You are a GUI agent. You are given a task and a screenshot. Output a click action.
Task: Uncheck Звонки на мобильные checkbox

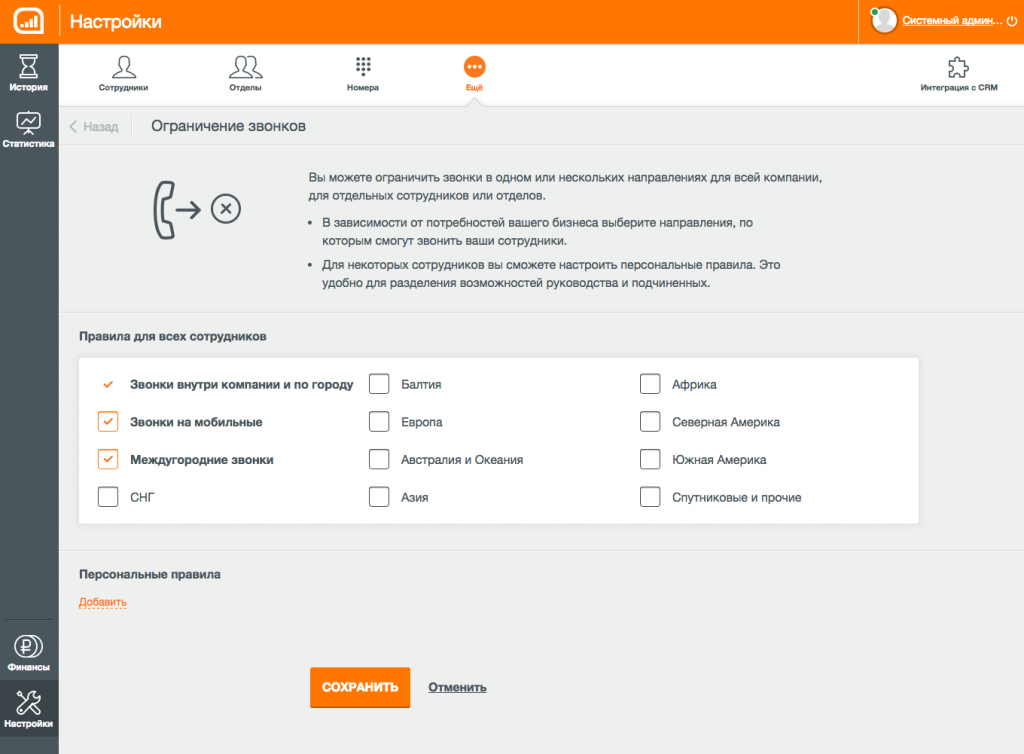(108, 422)
